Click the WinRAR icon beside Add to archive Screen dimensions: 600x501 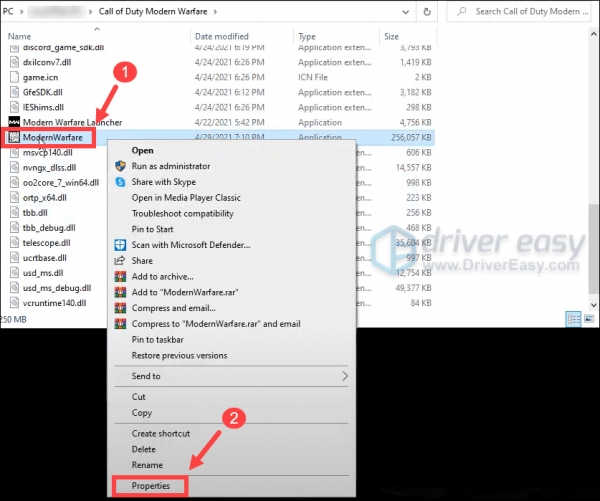120,276
